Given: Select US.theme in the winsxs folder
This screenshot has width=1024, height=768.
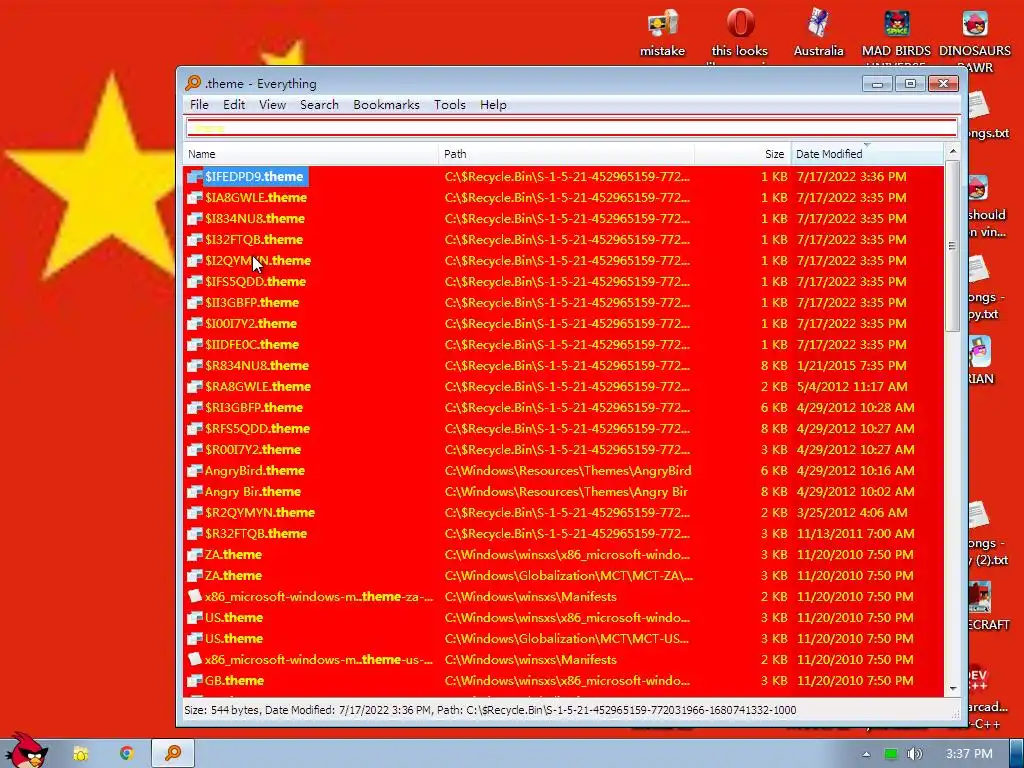Looking at the screenshot, I should pos(234,617).
